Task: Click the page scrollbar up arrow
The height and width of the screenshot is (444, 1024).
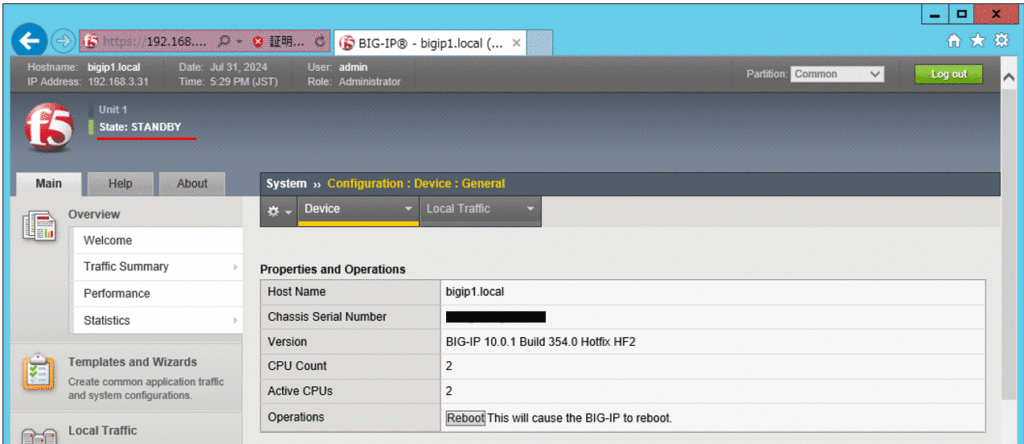Action: [x=1008, y=76]
